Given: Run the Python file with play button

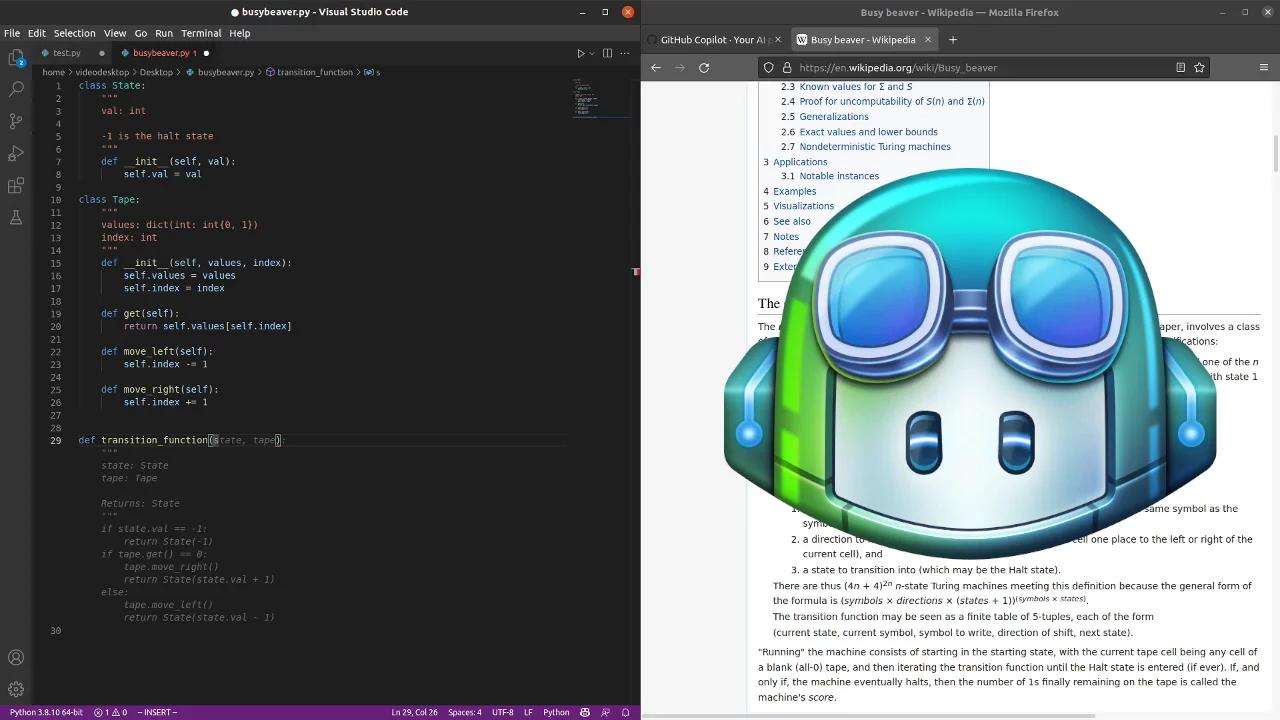Looking at the screenshot, I should pos(580,53).
